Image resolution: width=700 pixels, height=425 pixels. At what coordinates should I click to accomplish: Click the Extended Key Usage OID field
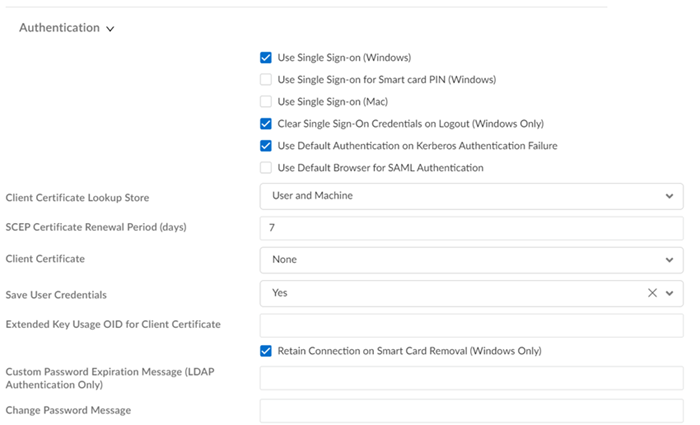[471, 325]
